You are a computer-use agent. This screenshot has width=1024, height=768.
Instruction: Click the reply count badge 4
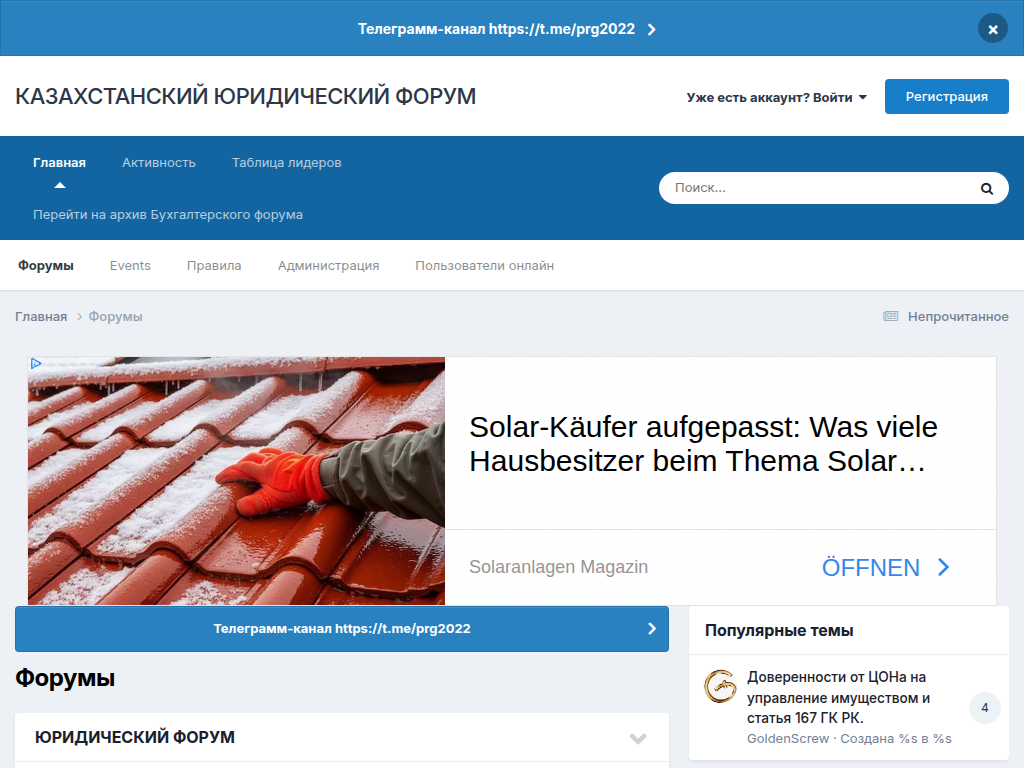click(984, 708)
